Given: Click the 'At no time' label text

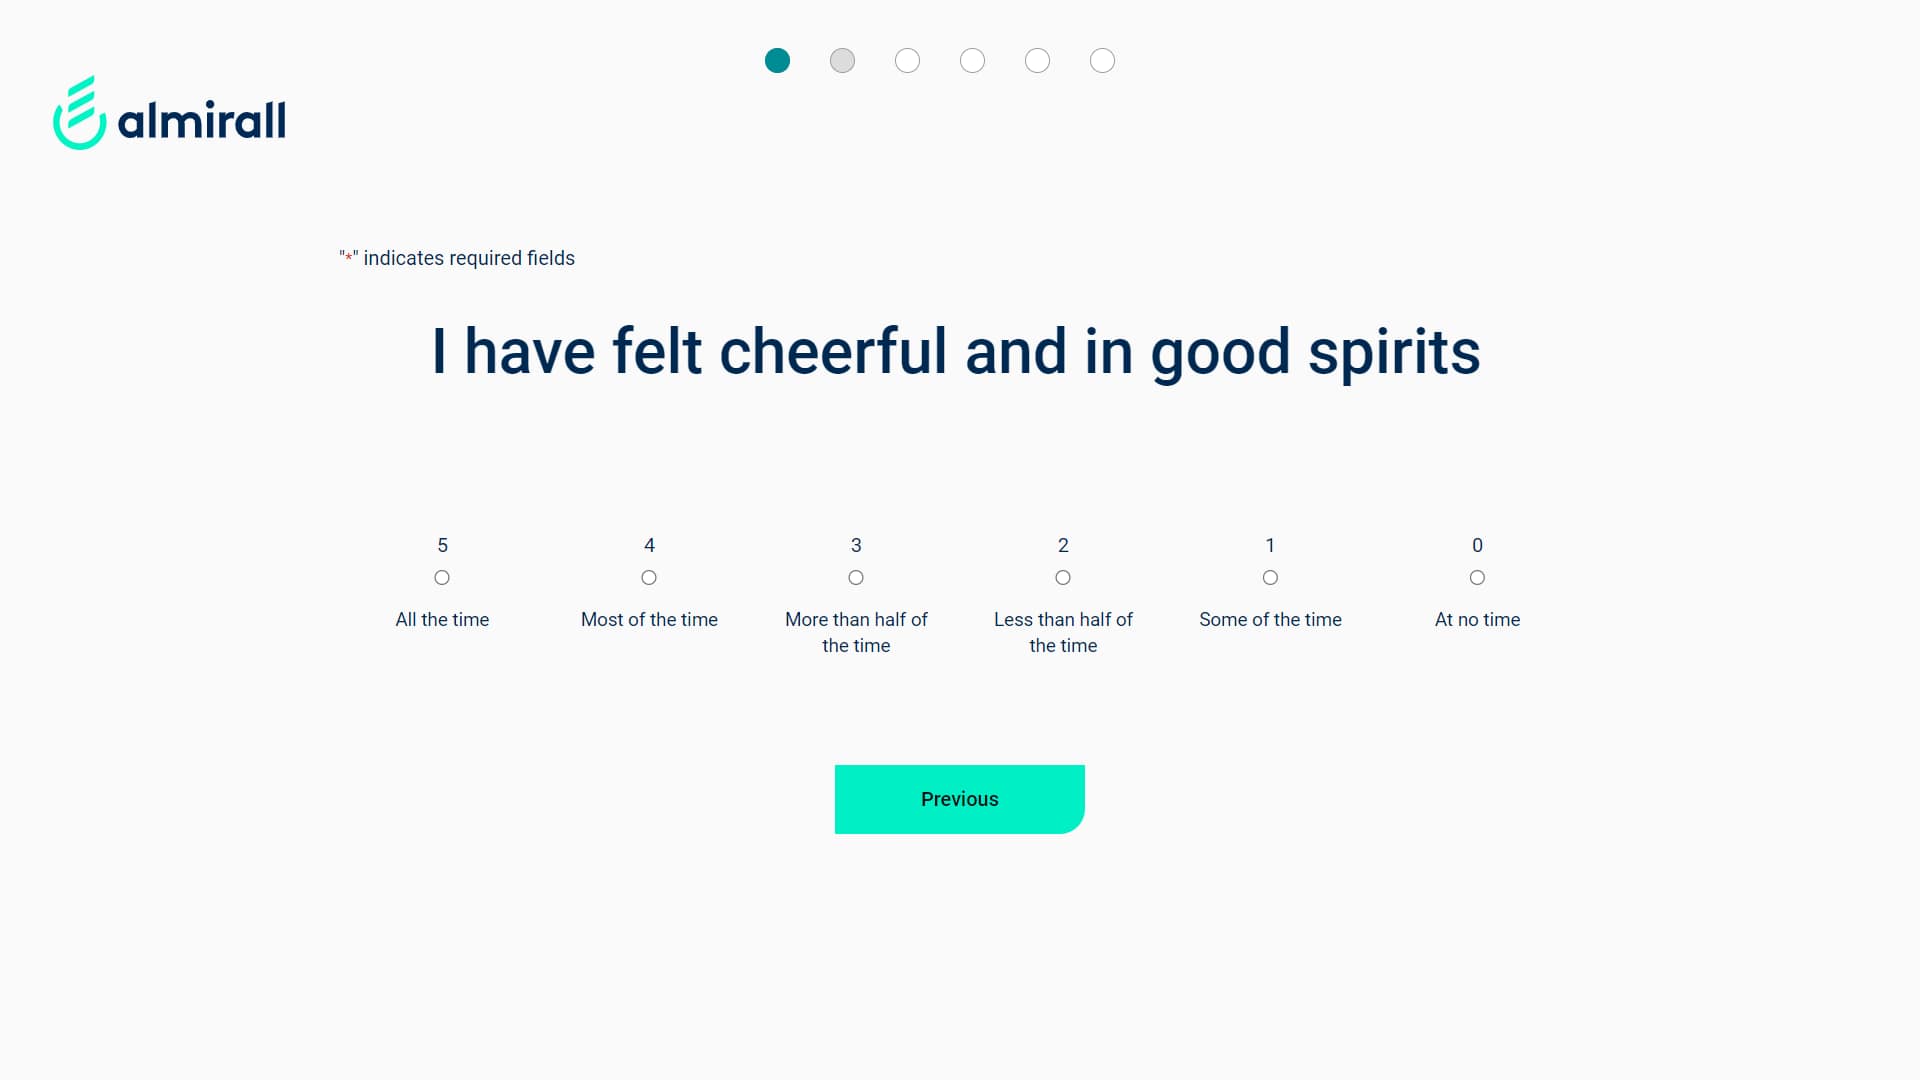Looking at the screenshot, I should 1477,620.
